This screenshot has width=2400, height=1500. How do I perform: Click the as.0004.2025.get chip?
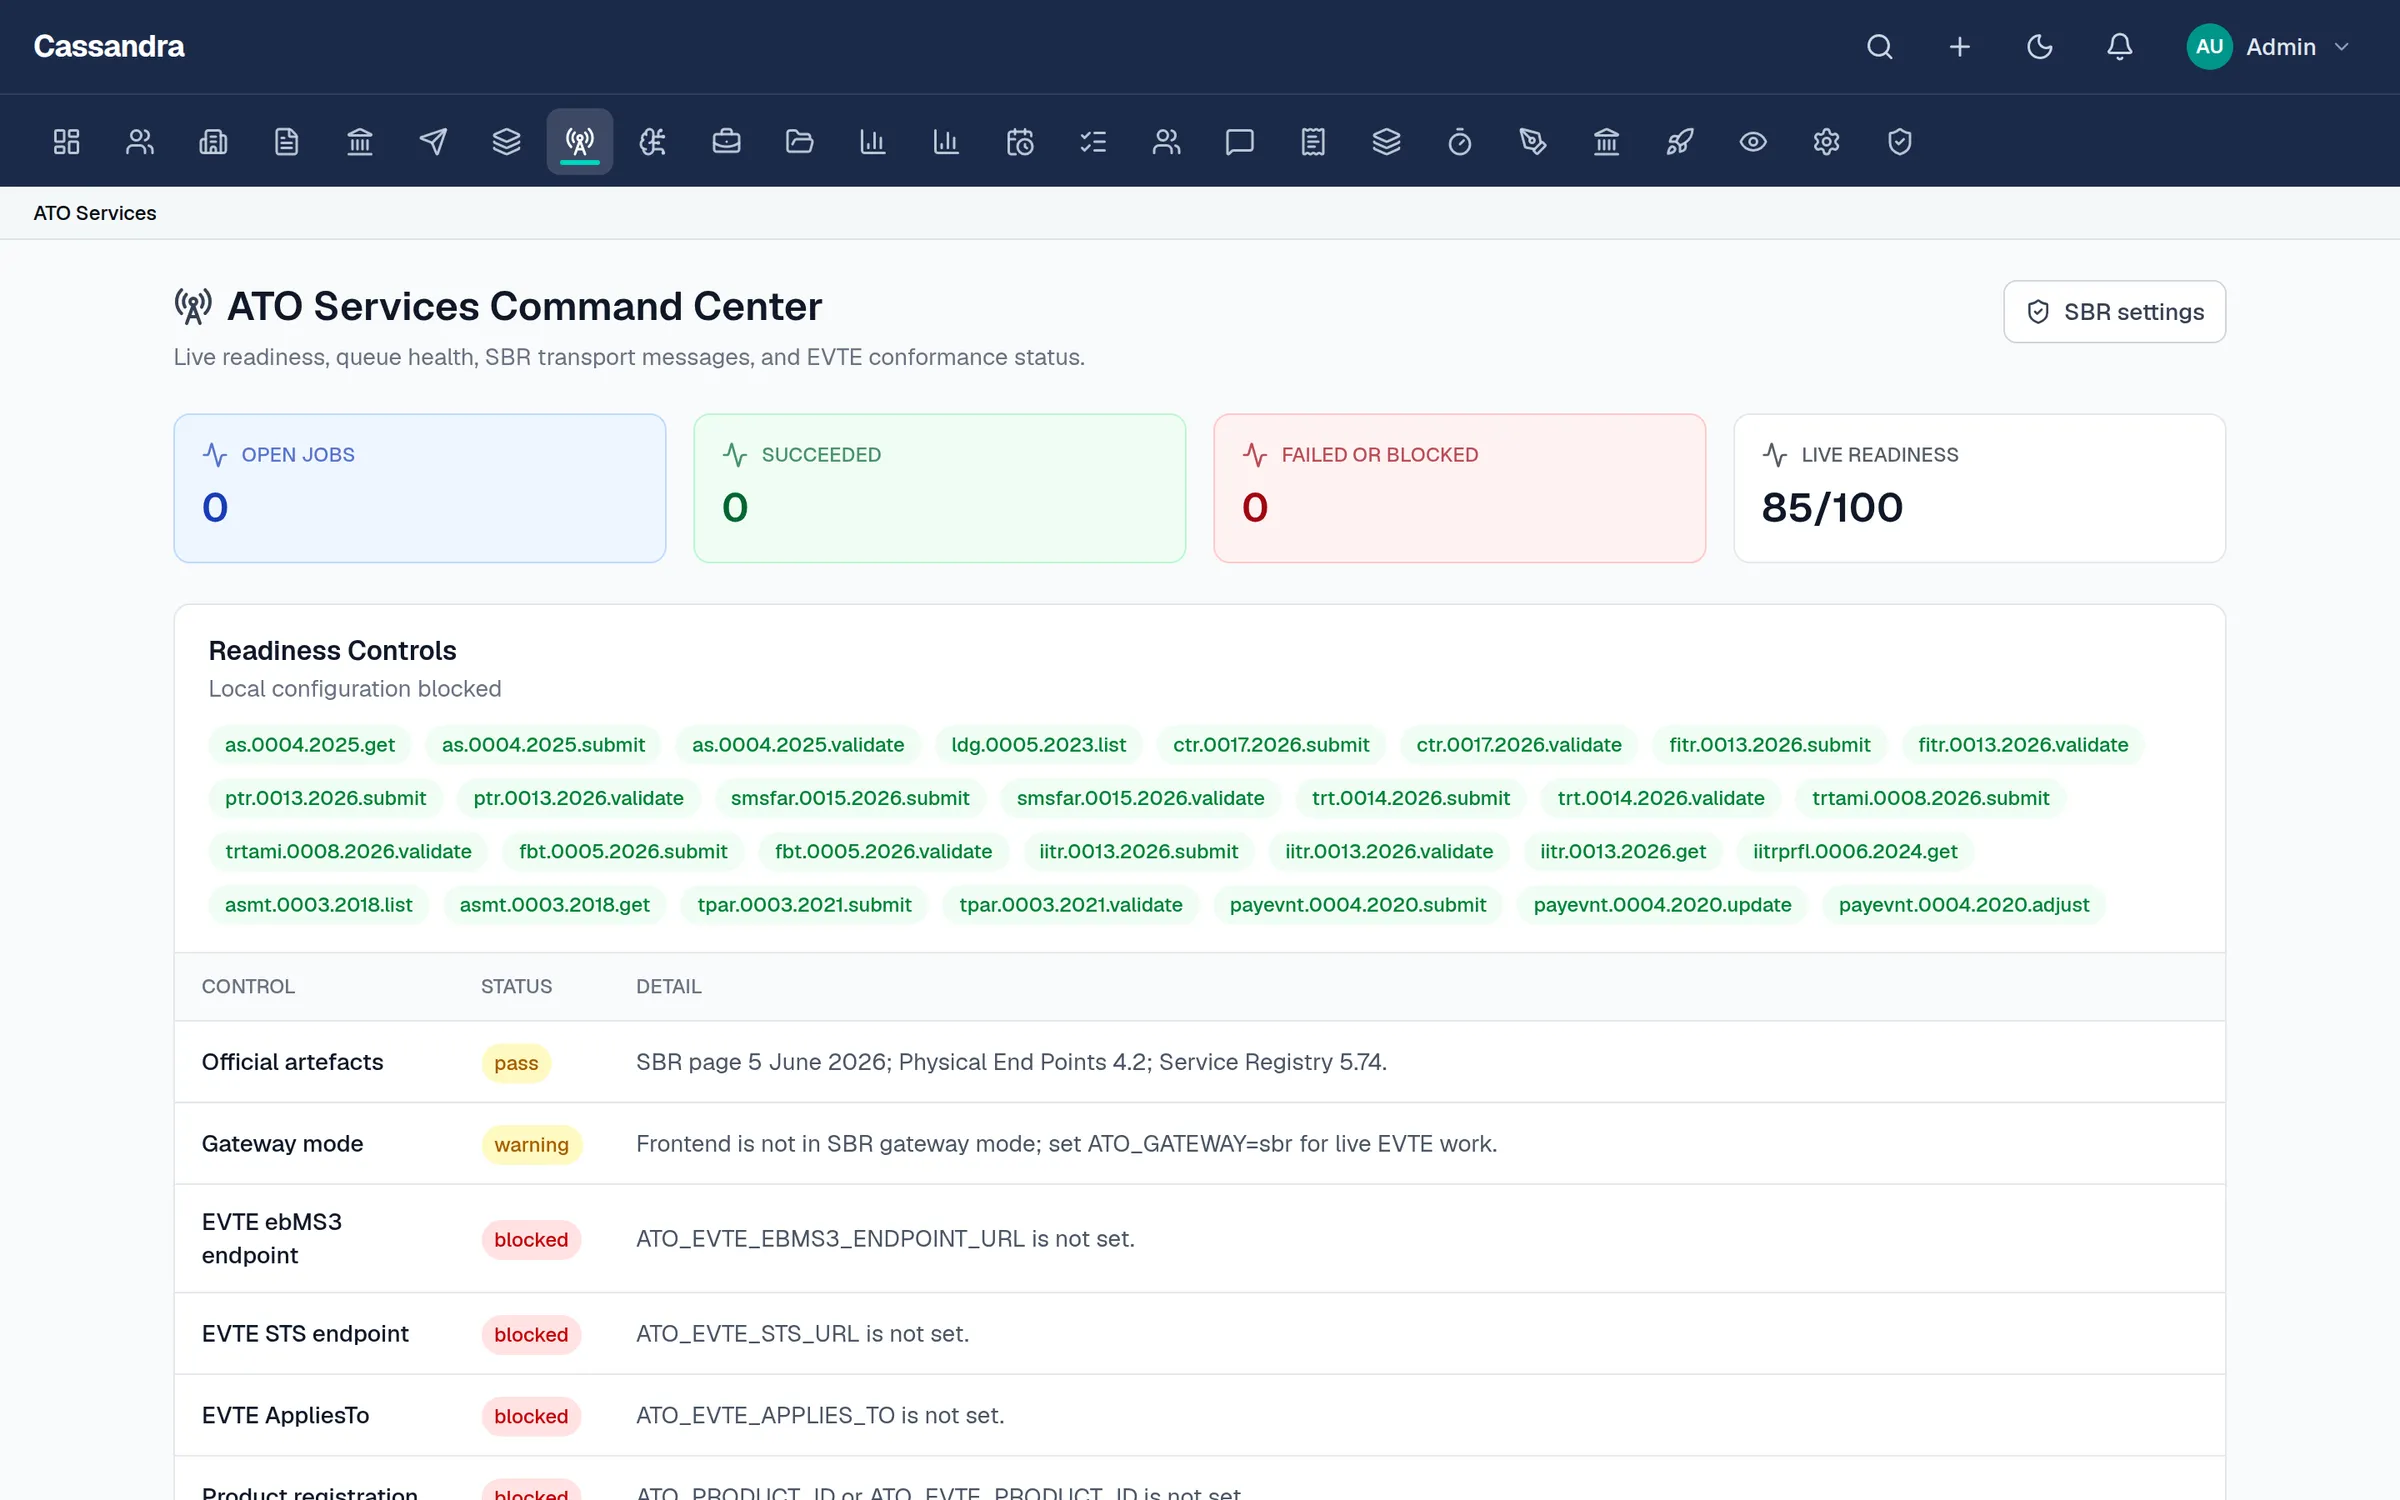pos(310,745)
